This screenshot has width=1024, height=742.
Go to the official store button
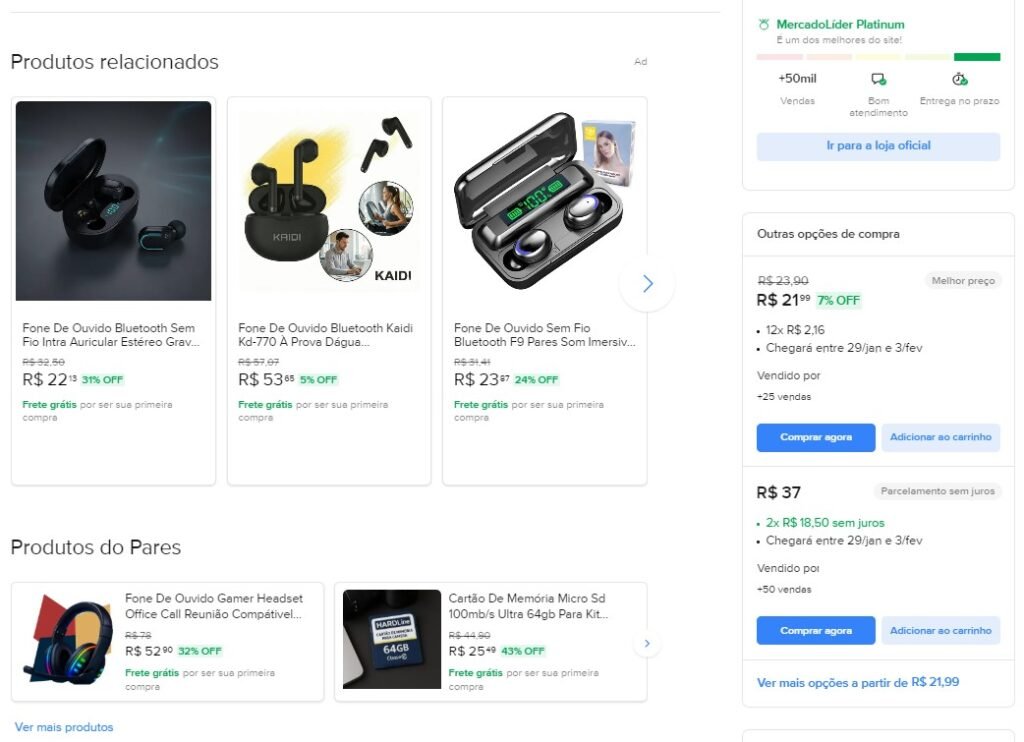coord(878,146)
